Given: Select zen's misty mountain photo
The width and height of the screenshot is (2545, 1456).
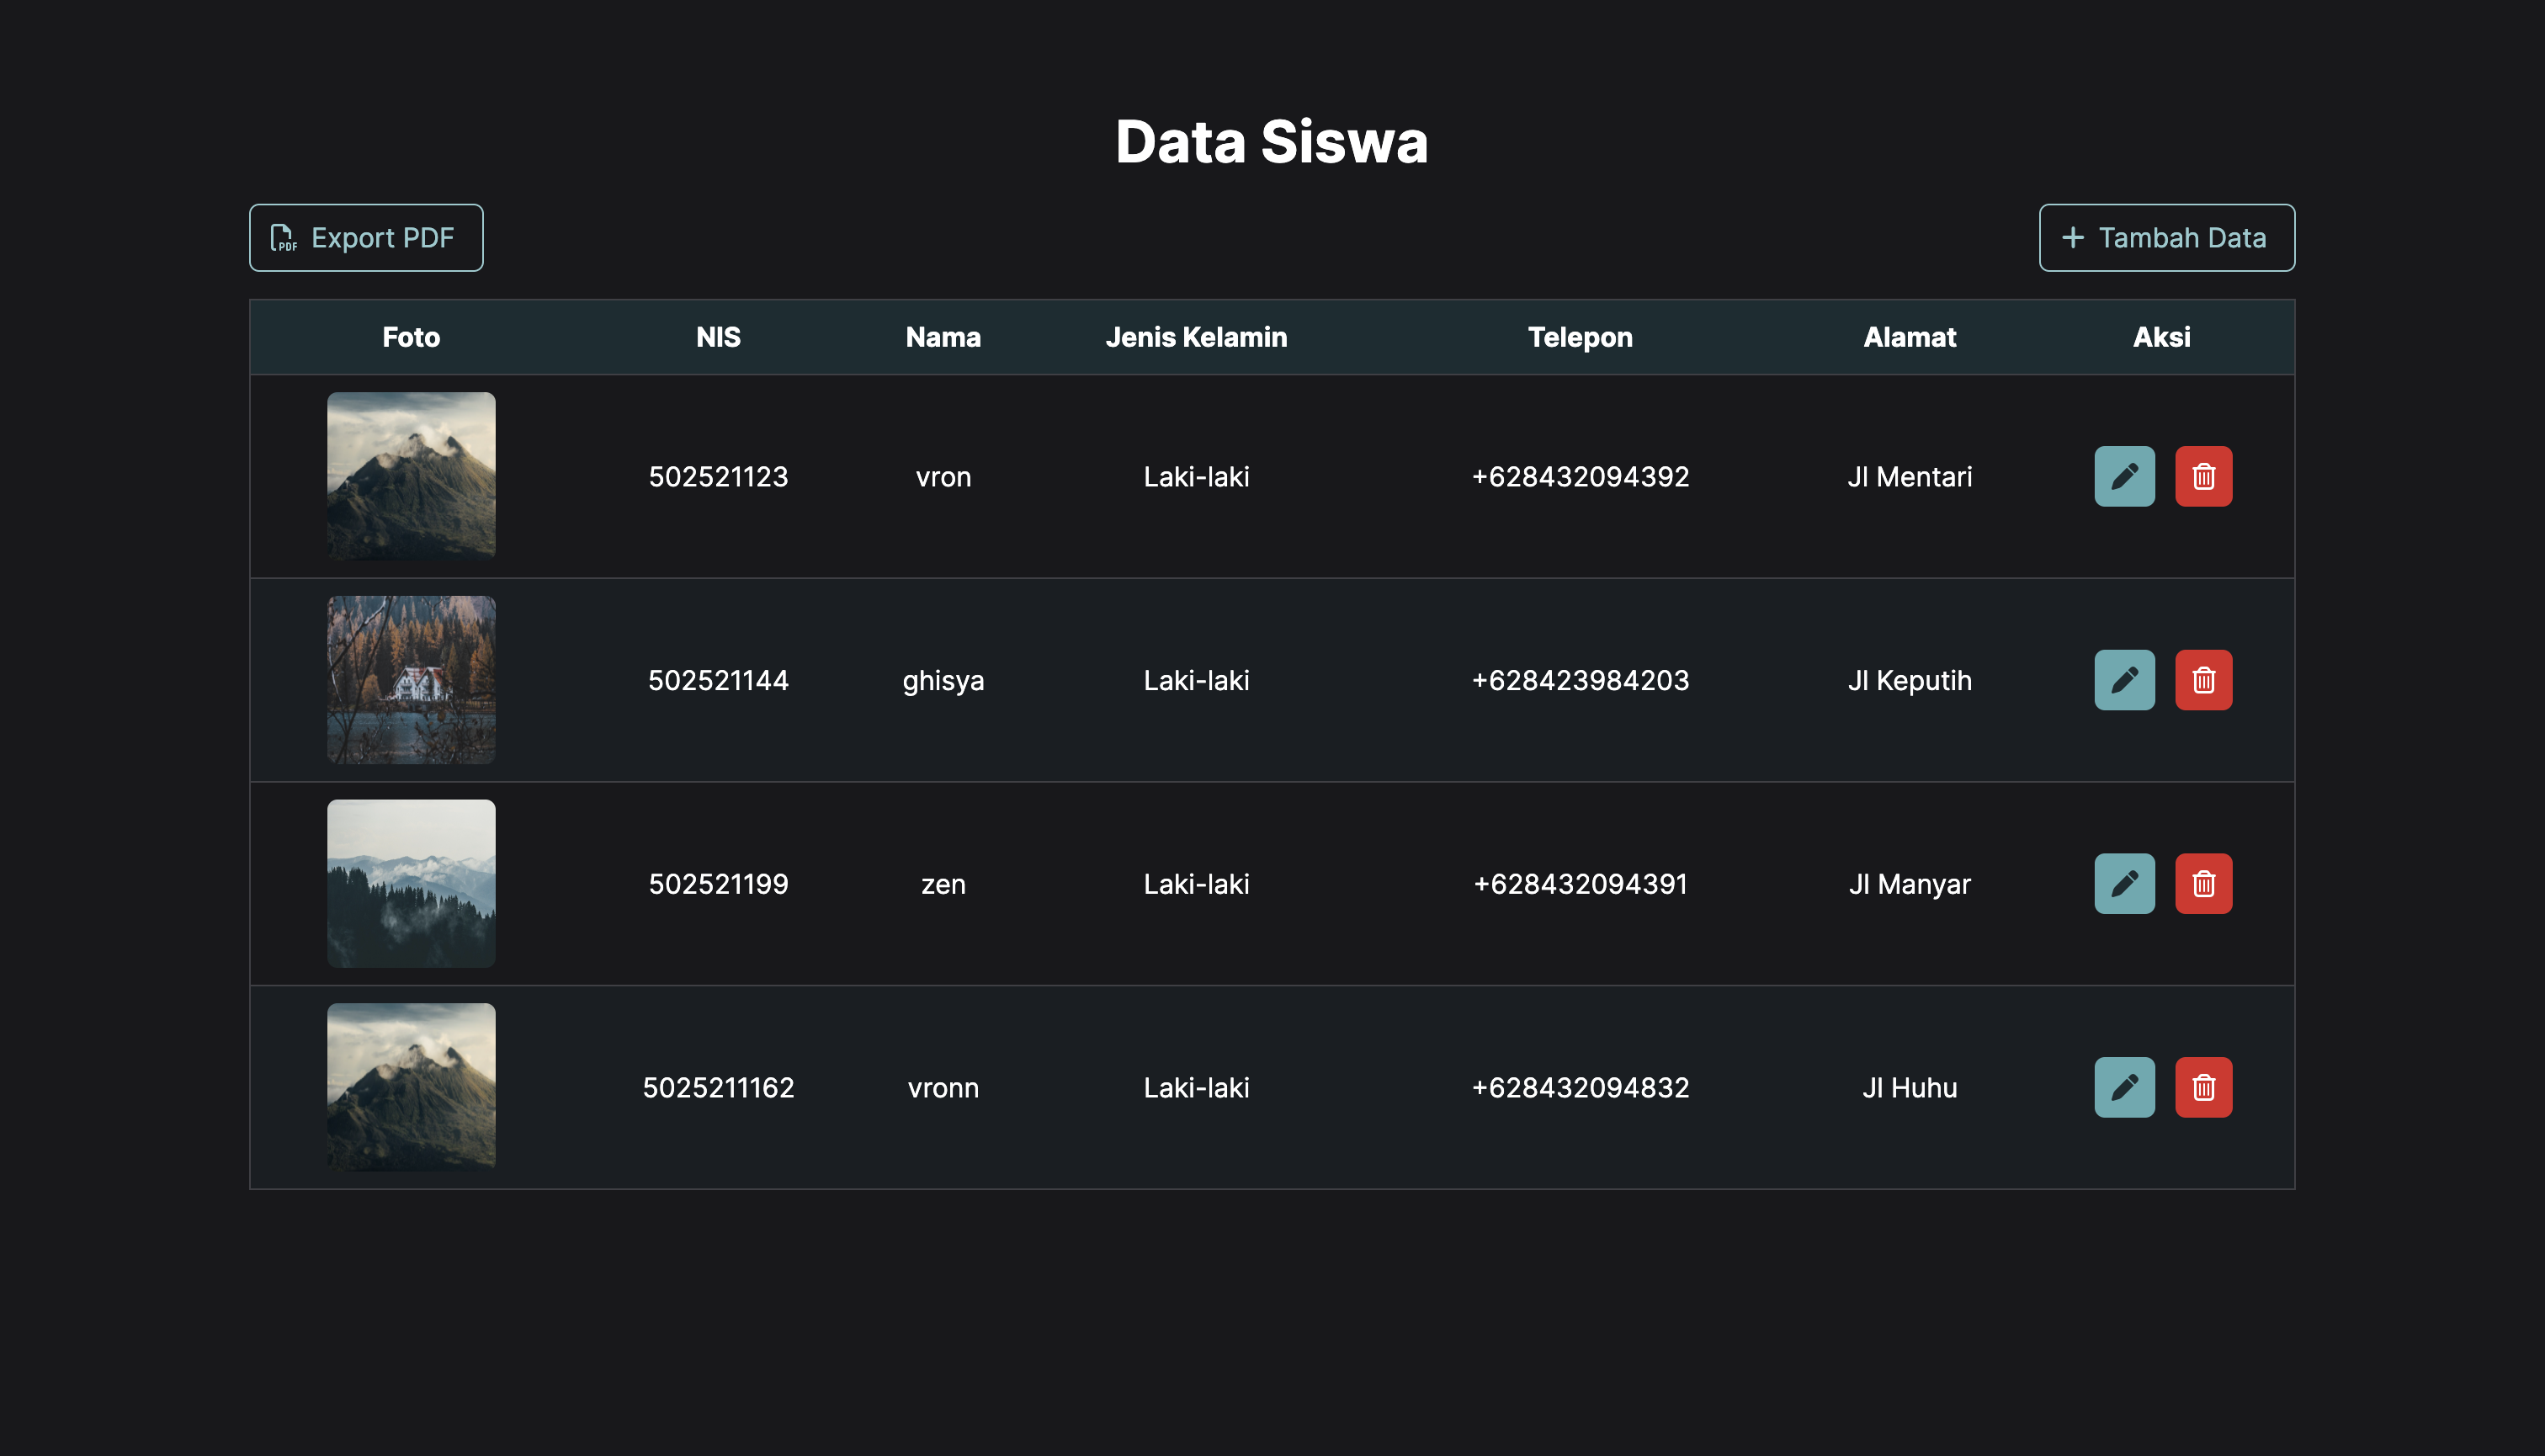Looking at the screenshot, I should pyautogui.click(x=411, y=883).
